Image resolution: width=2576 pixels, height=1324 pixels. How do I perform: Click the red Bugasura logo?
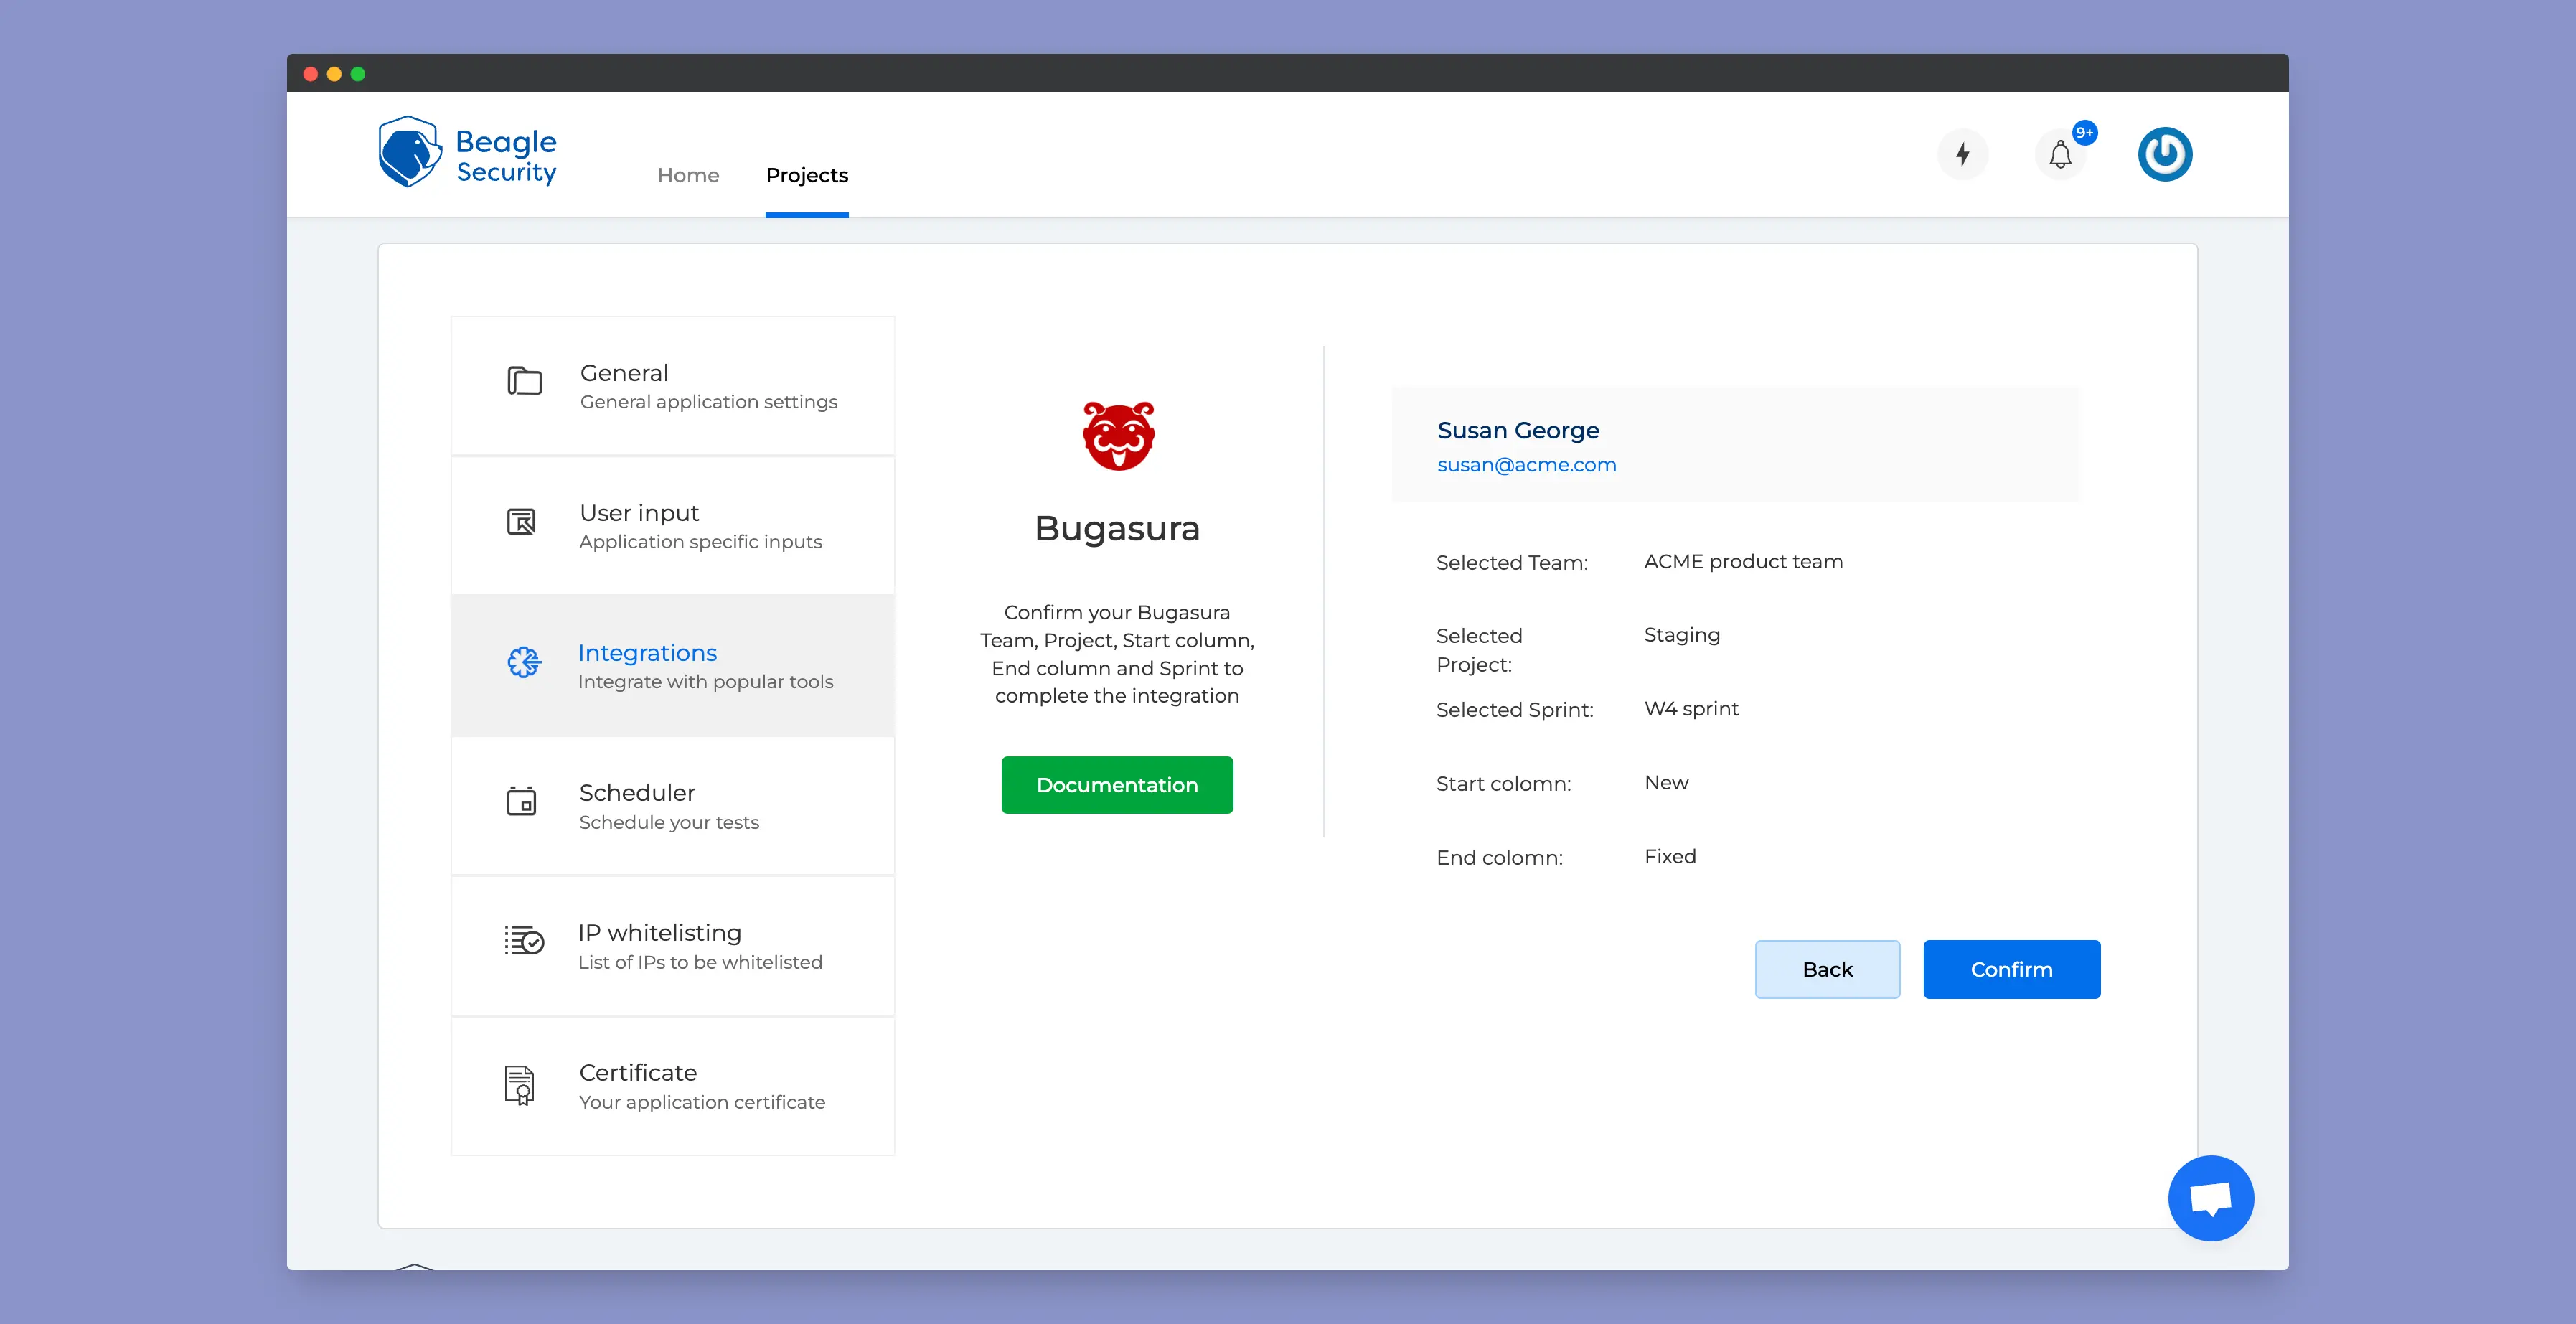point(1118,436)
